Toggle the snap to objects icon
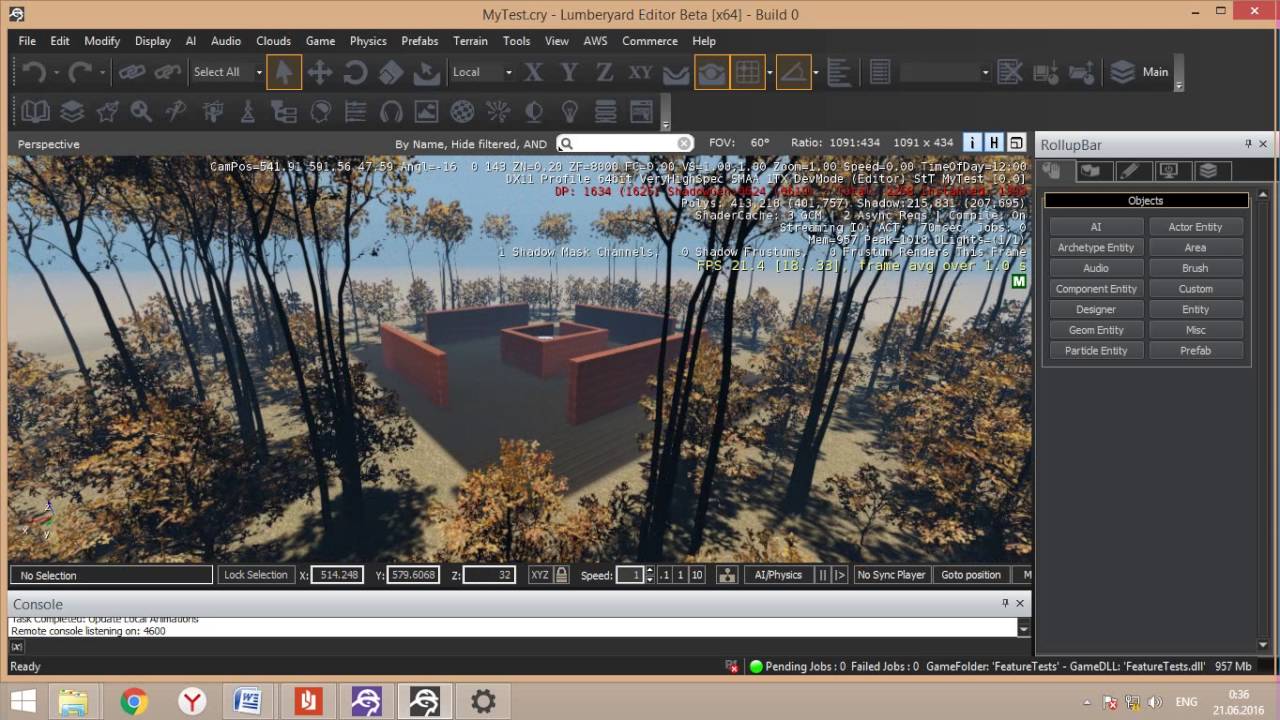Screen dimensions: 1280x720 point(712,72)
